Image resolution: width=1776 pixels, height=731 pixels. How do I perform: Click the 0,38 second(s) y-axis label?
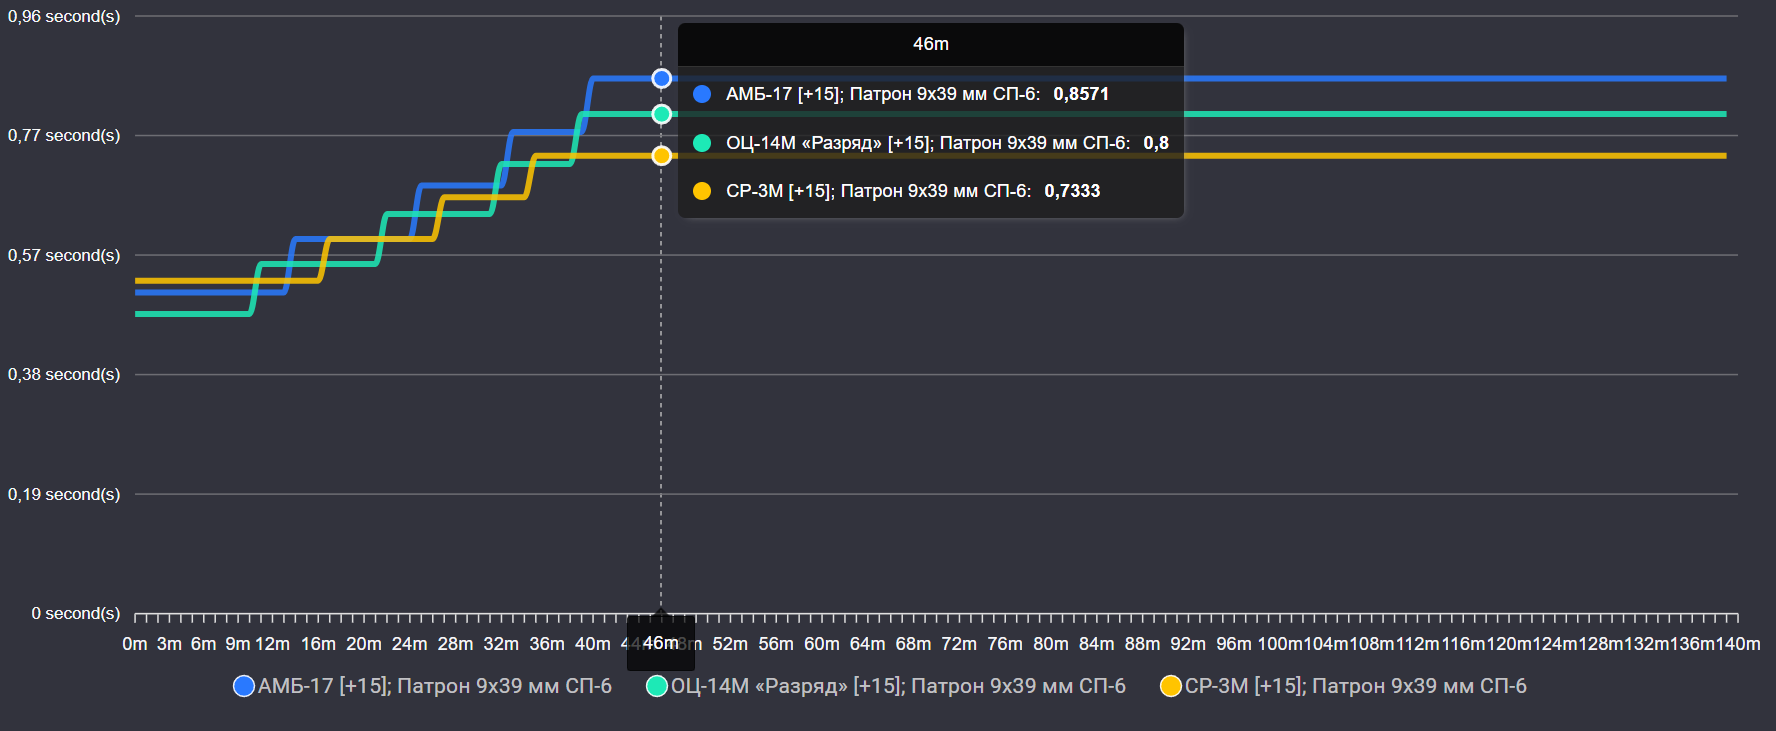pos(64,374)
